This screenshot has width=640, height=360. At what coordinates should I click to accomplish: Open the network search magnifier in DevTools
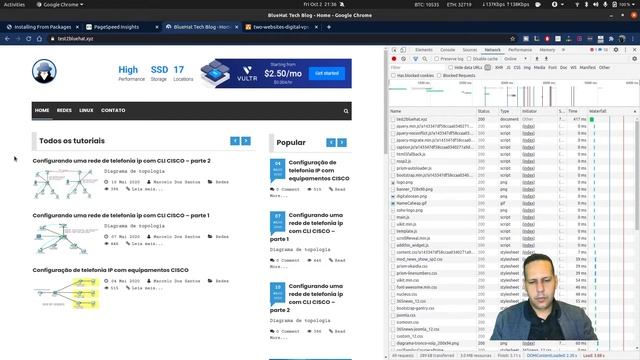(424, 59)
